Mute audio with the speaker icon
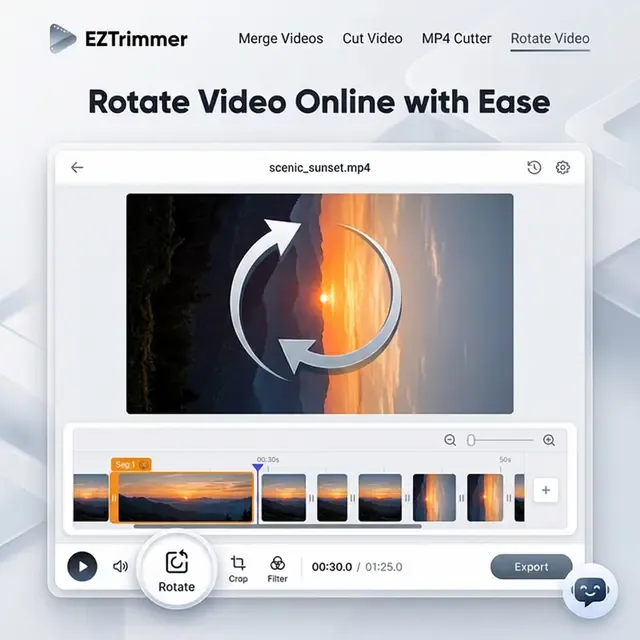The width and height of the screenshot is (640, 640). coord(121,566)
